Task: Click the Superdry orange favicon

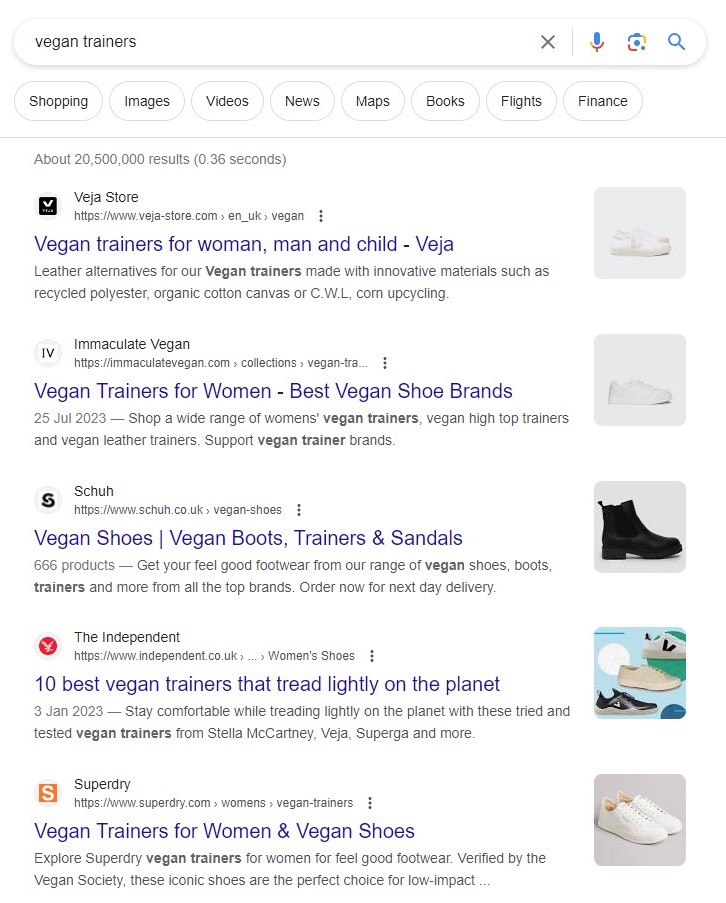Action: [x=48, y=793]
